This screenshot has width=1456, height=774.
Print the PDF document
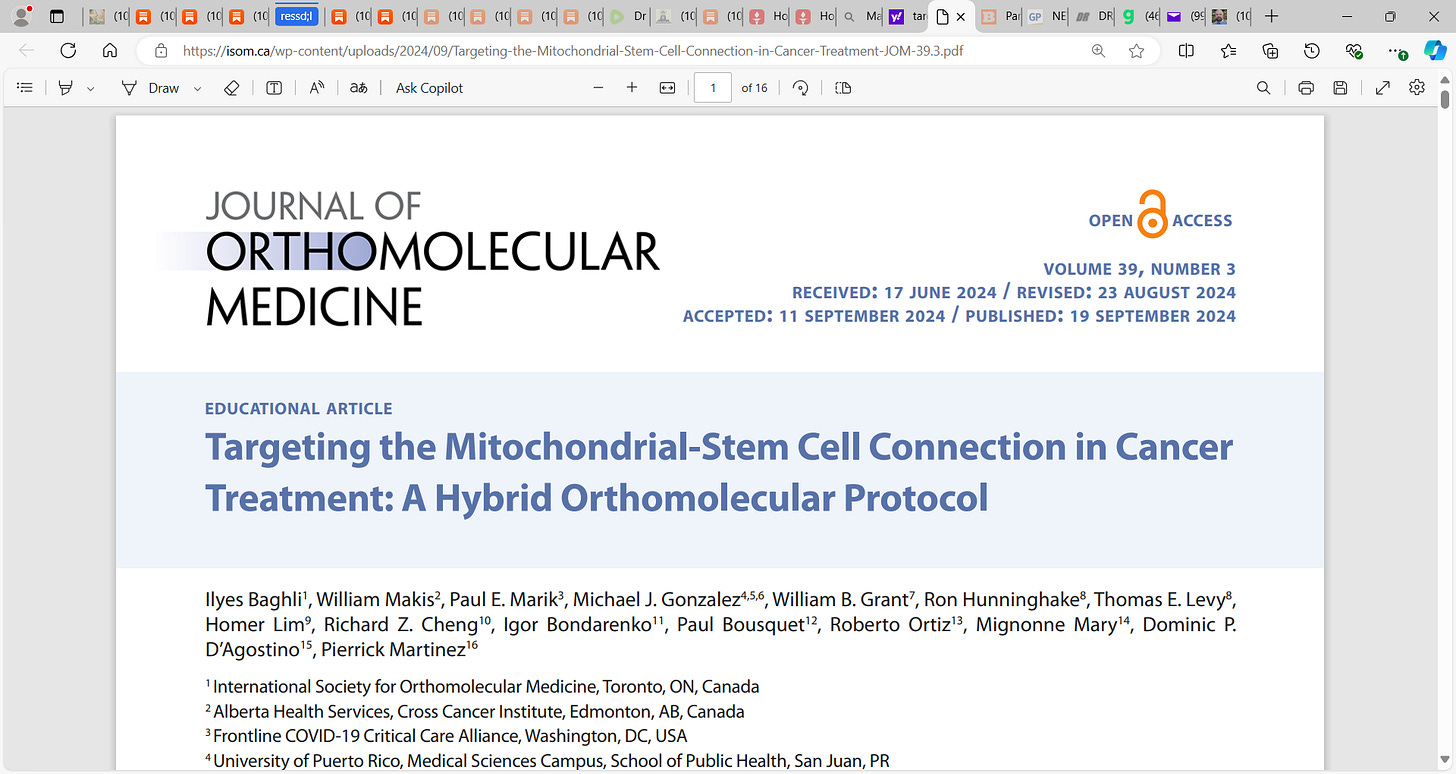tap(1306, 88)
